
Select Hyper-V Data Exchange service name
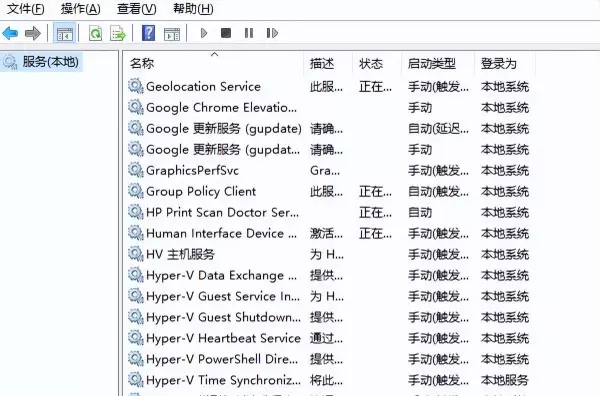(222, 275)
